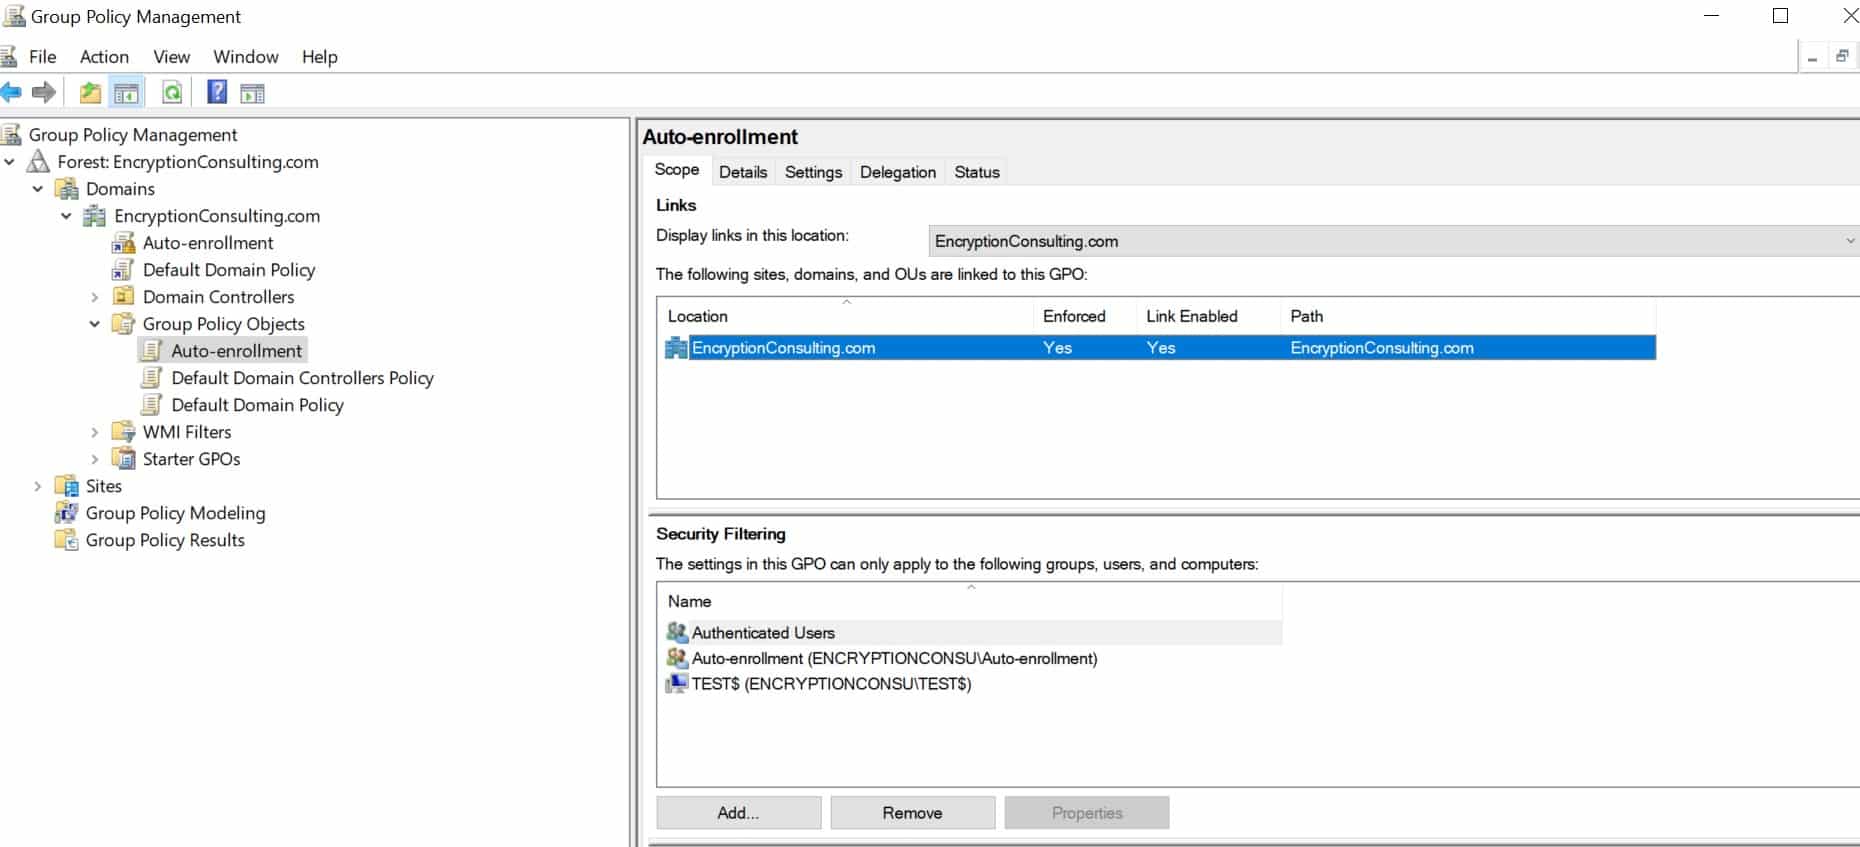Click the Show/Hide Action Pane toolbar icon
This screenshot has height=847, width=1860.
(x=253, y=93)
